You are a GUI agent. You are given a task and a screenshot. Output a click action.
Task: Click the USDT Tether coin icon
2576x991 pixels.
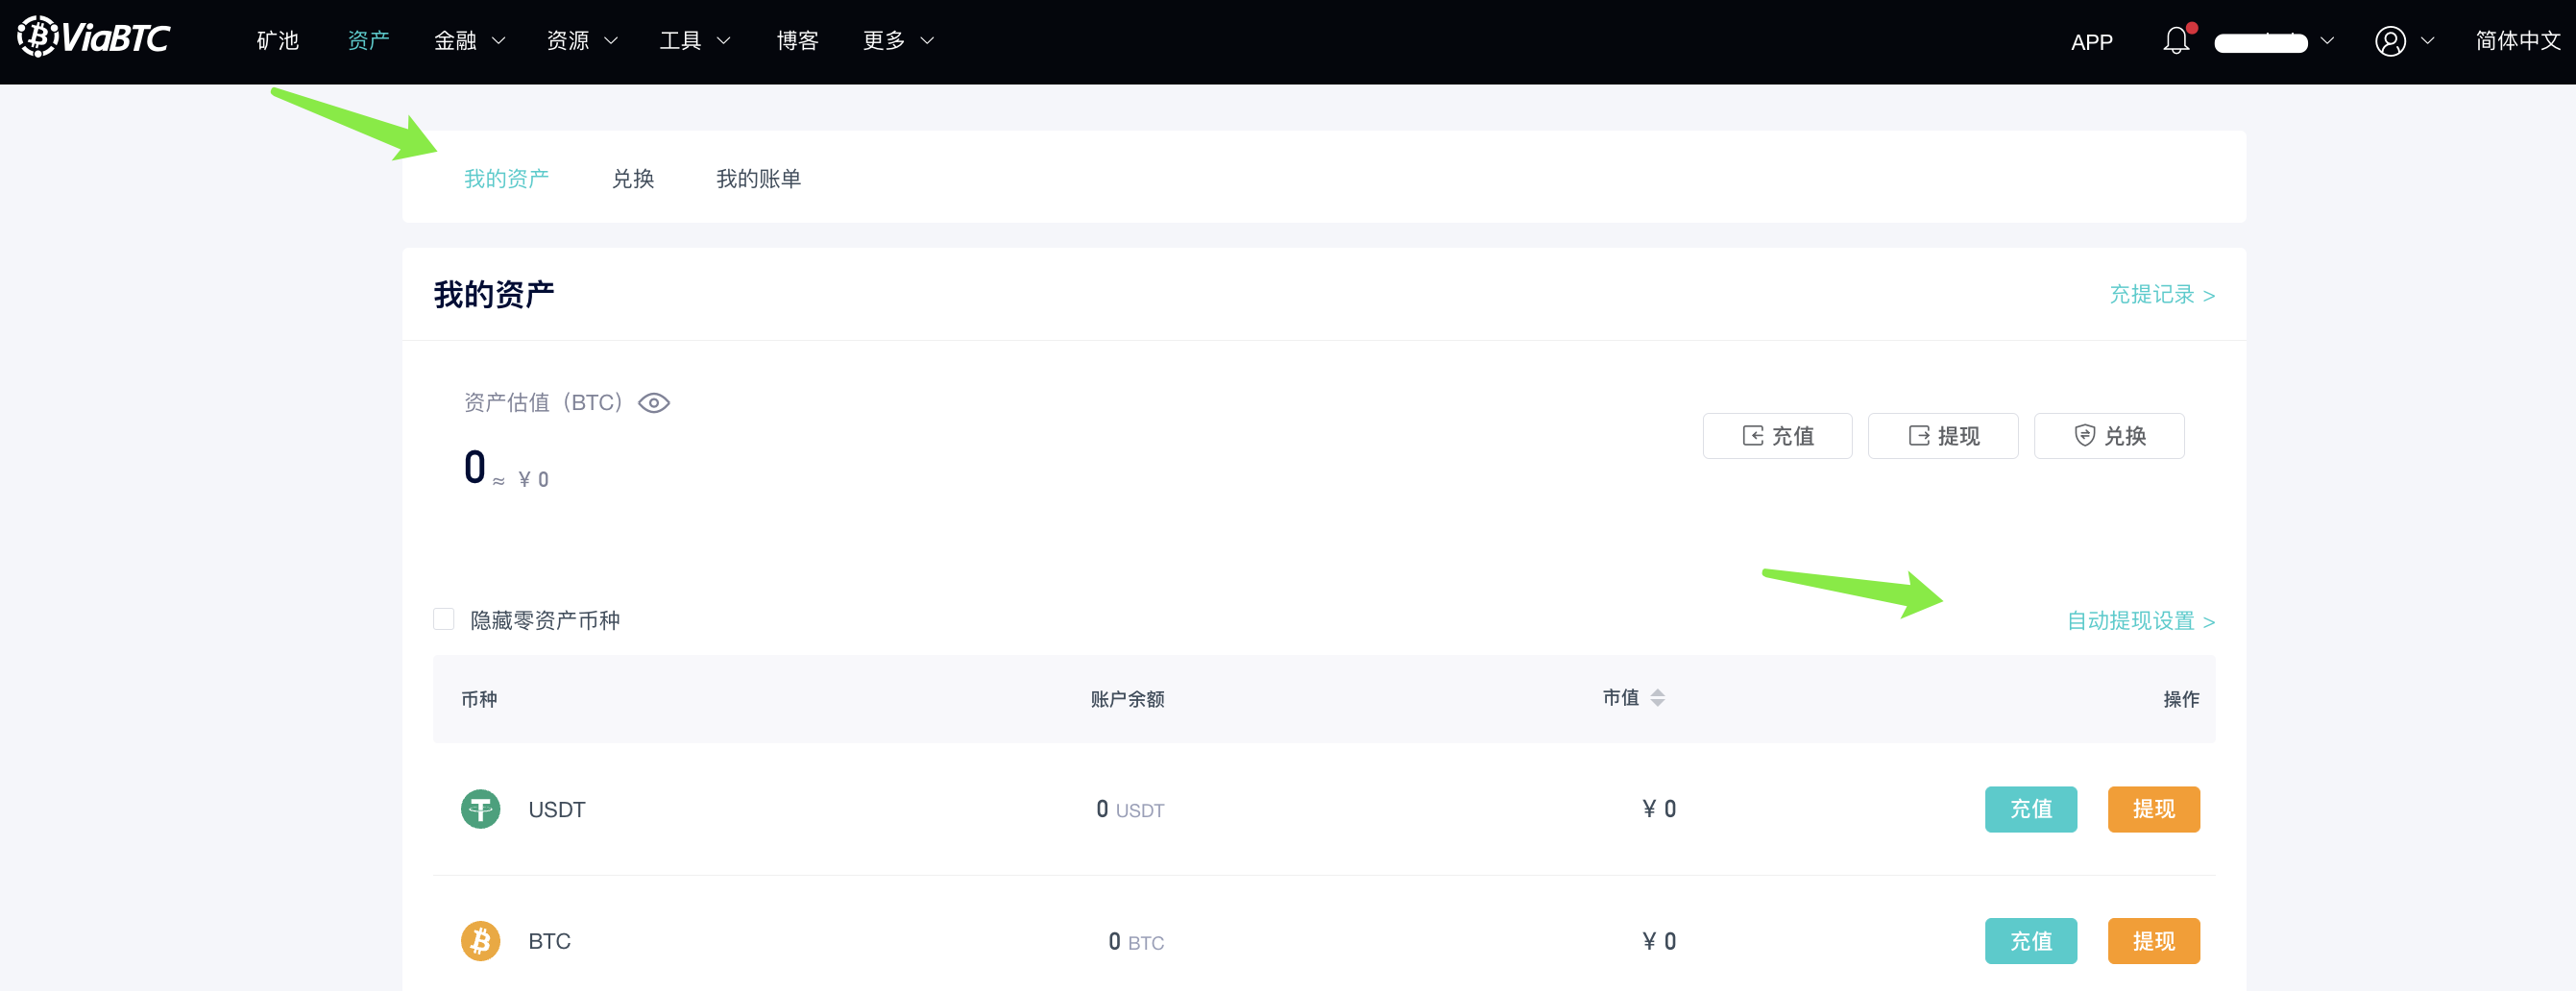[480, 809]
